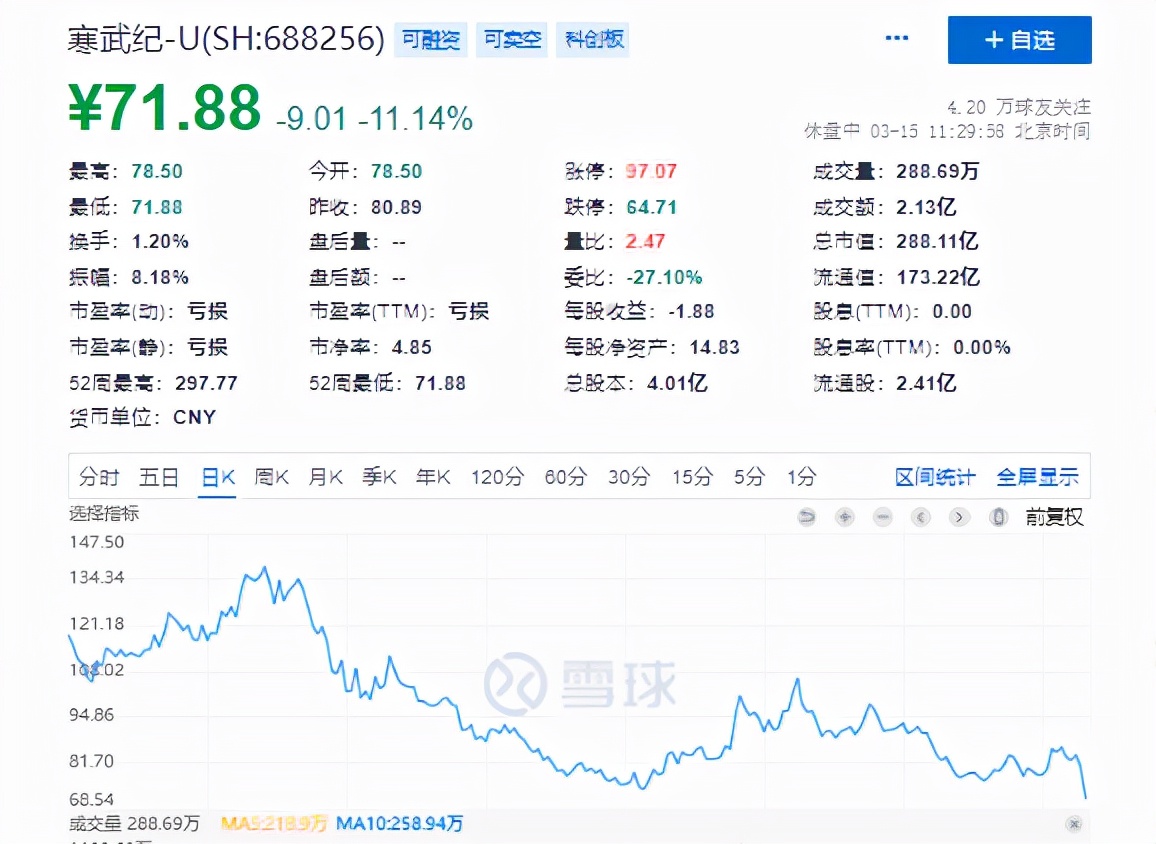Screen dimensions: 1156x844
Task: Click the 可卖空 tag
Action: [x=512, y=39]
